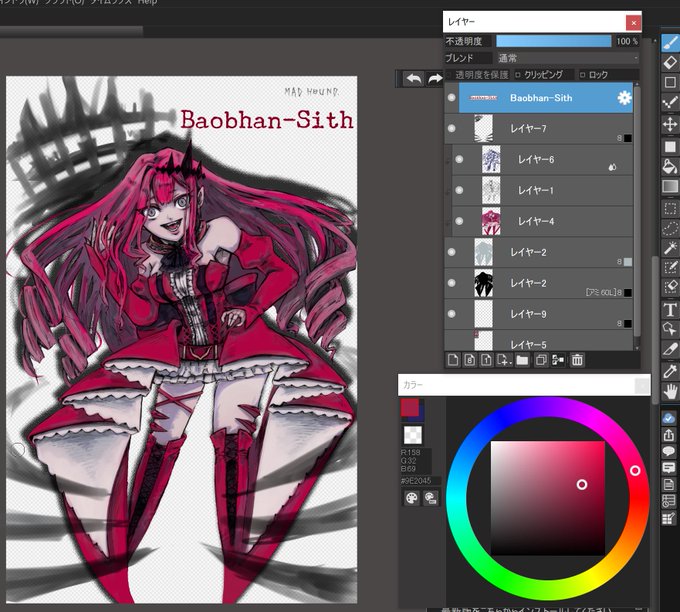Click the 100 % opacity value
The height and width of the screenshot is (612, 680).
(627, 41)
